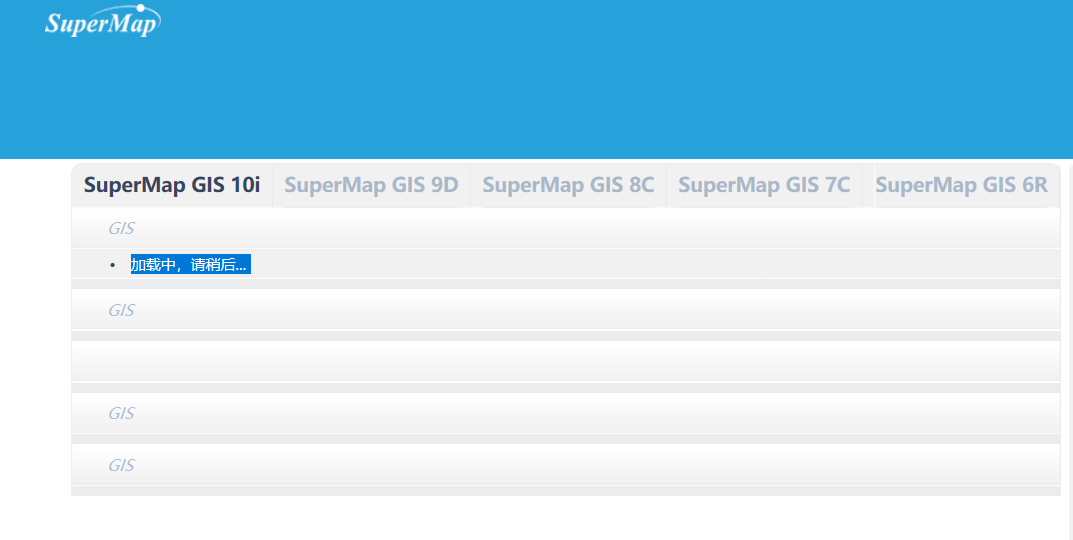This screenshot has height=540, width=1073.
Task: Open the SuperMap GIS 8C tab
Action: coord(568,185)
